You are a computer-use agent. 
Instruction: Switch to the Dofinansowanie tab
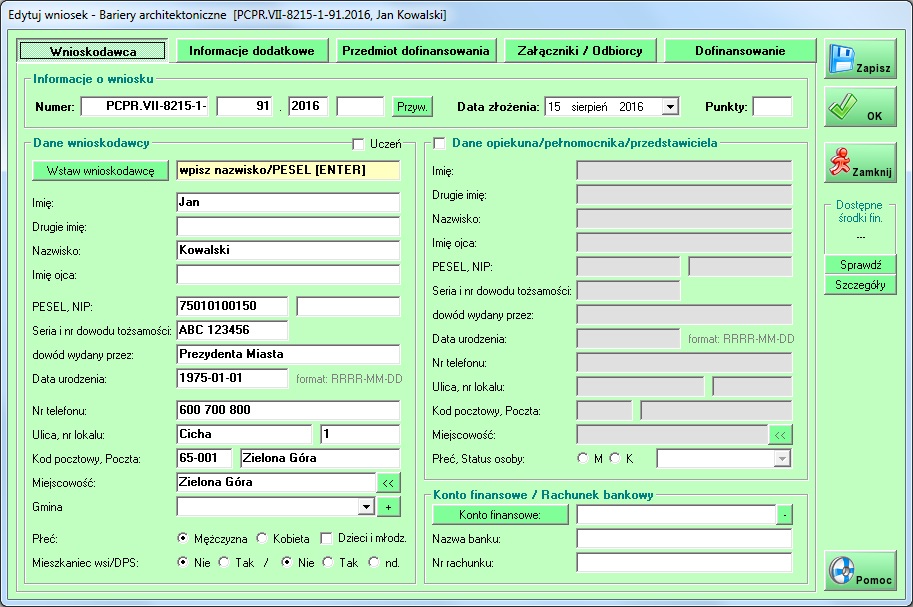point(740,51)
